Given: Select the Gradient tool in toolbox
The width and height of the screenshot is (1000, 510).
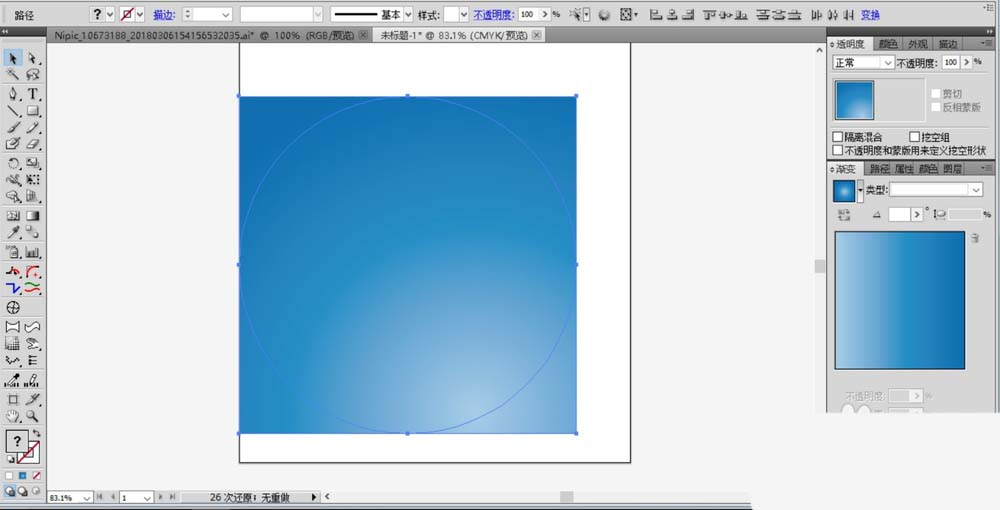Looking at the screenshot, I should coord(33,216).
